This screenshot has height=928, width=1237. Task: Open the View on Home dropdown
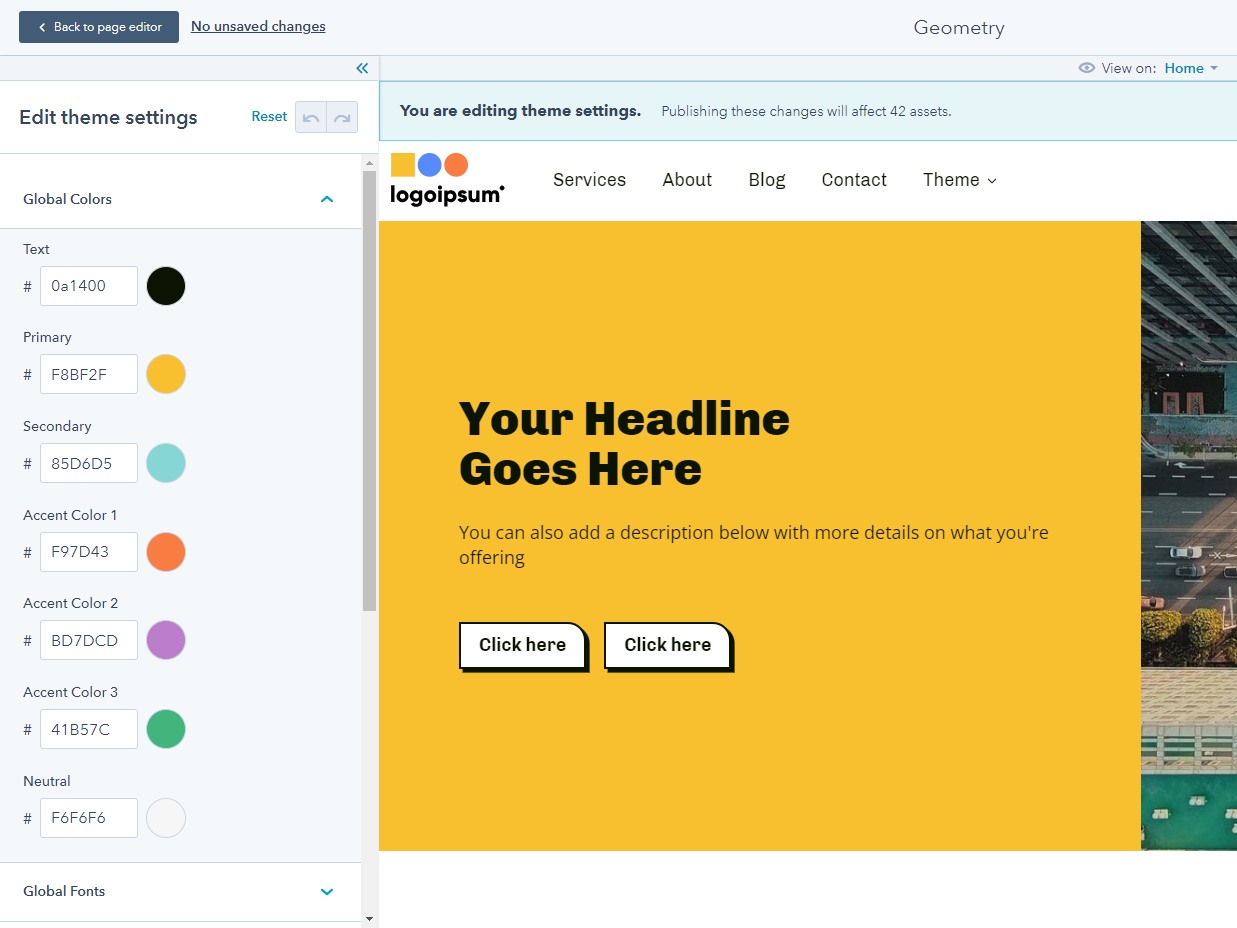[x=1190, y=68]
